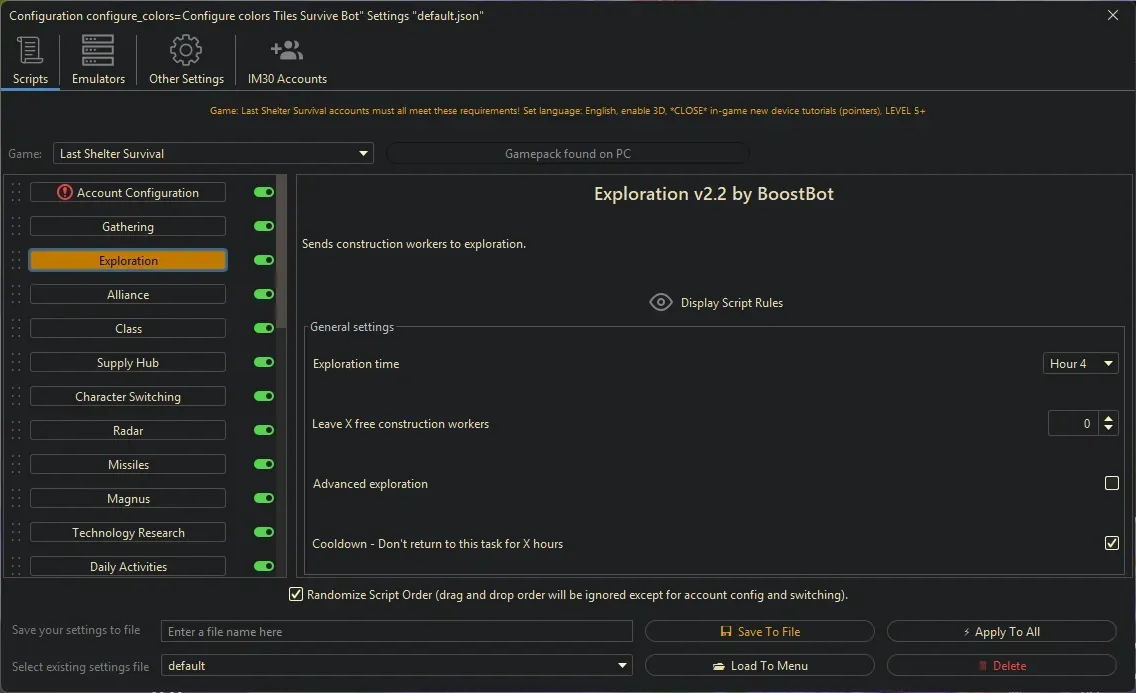The width and height of the screenshot is (1136, 693).
Task: Uncheck Randomize Script Order checkbox
Action: coord(296,595)
